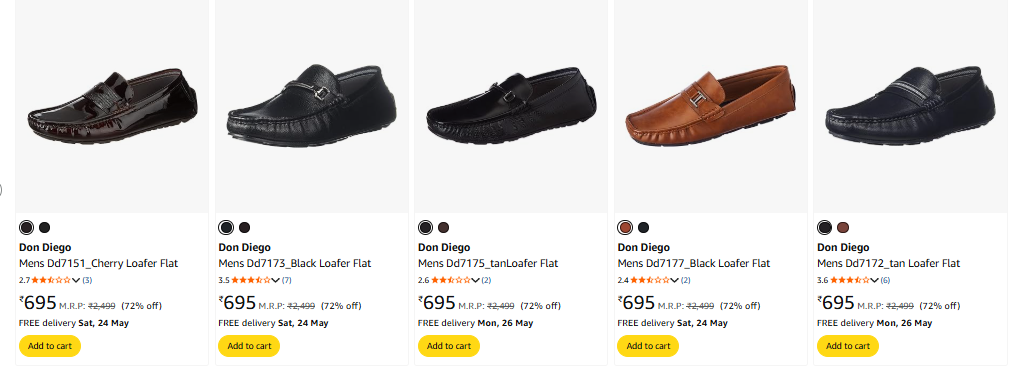Pick brown color swatch for Dd7175 tan loafer
This screenshot has width=1026, height=372.
tap(444, 228)
